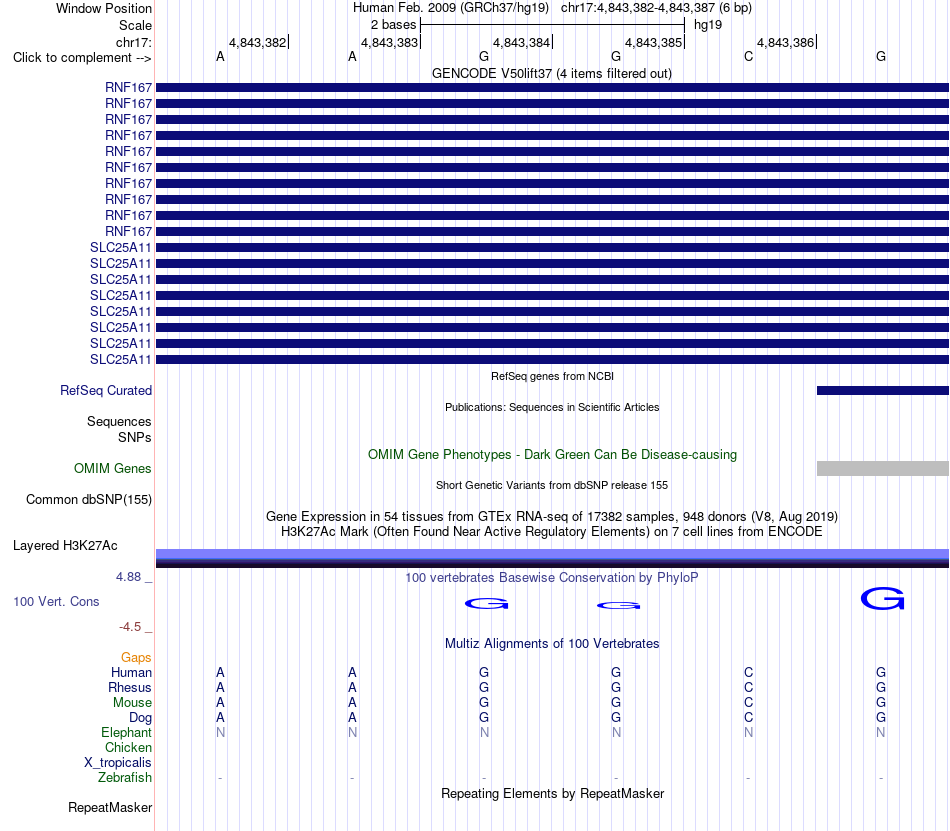
Task: Click 'Click to complement -->' to complement bases
Action: coord(82,58)
